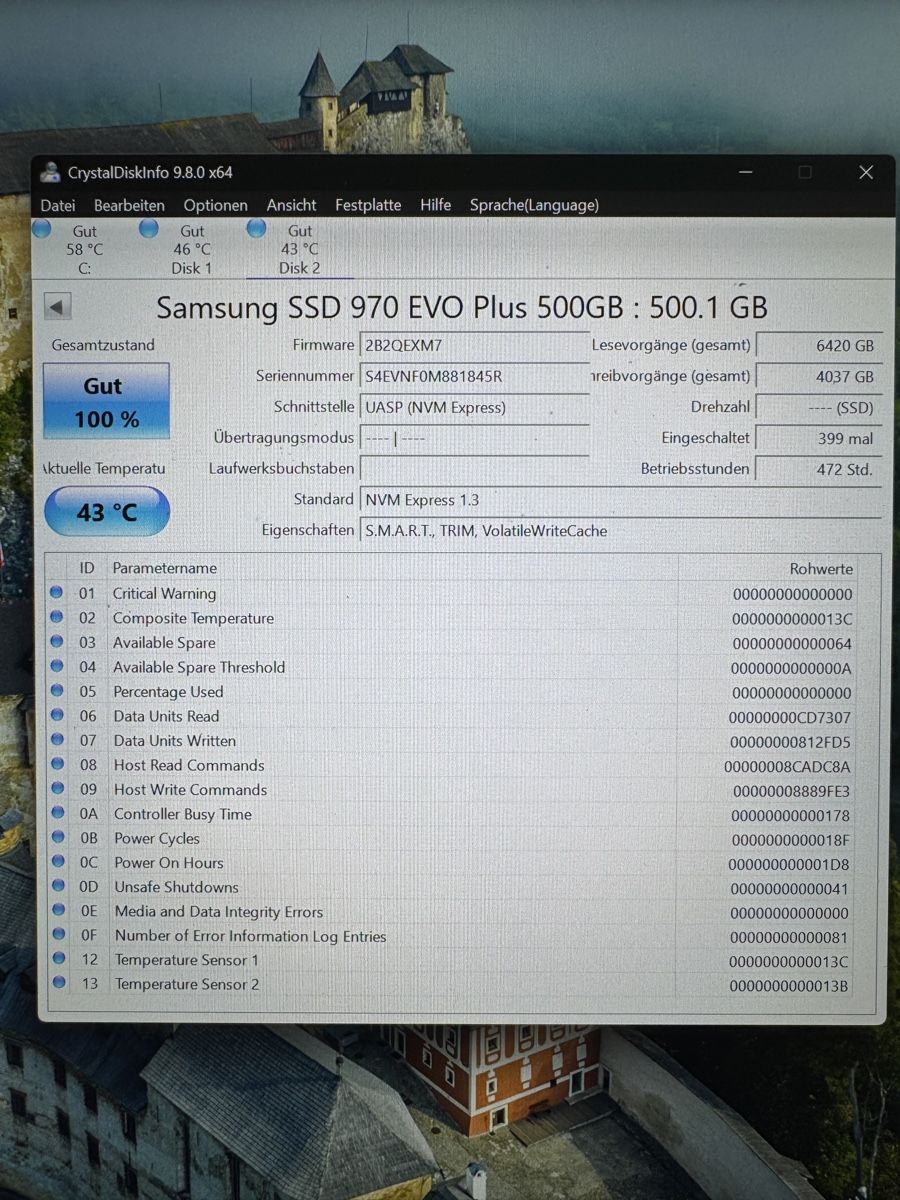This screenshot has height=1200, width=900.
Task: Click status dot of Temperature Sensor 2 row
Action: coord(58,983)
